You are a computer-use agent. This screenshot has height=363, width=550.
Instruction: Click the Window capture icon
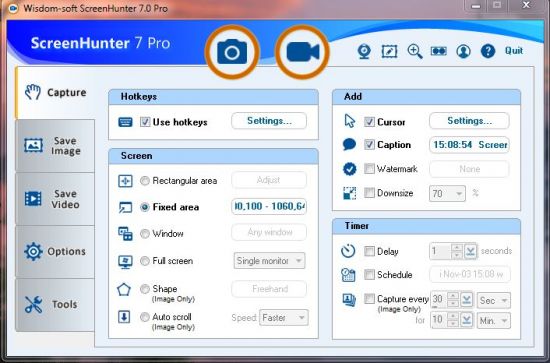125,234
